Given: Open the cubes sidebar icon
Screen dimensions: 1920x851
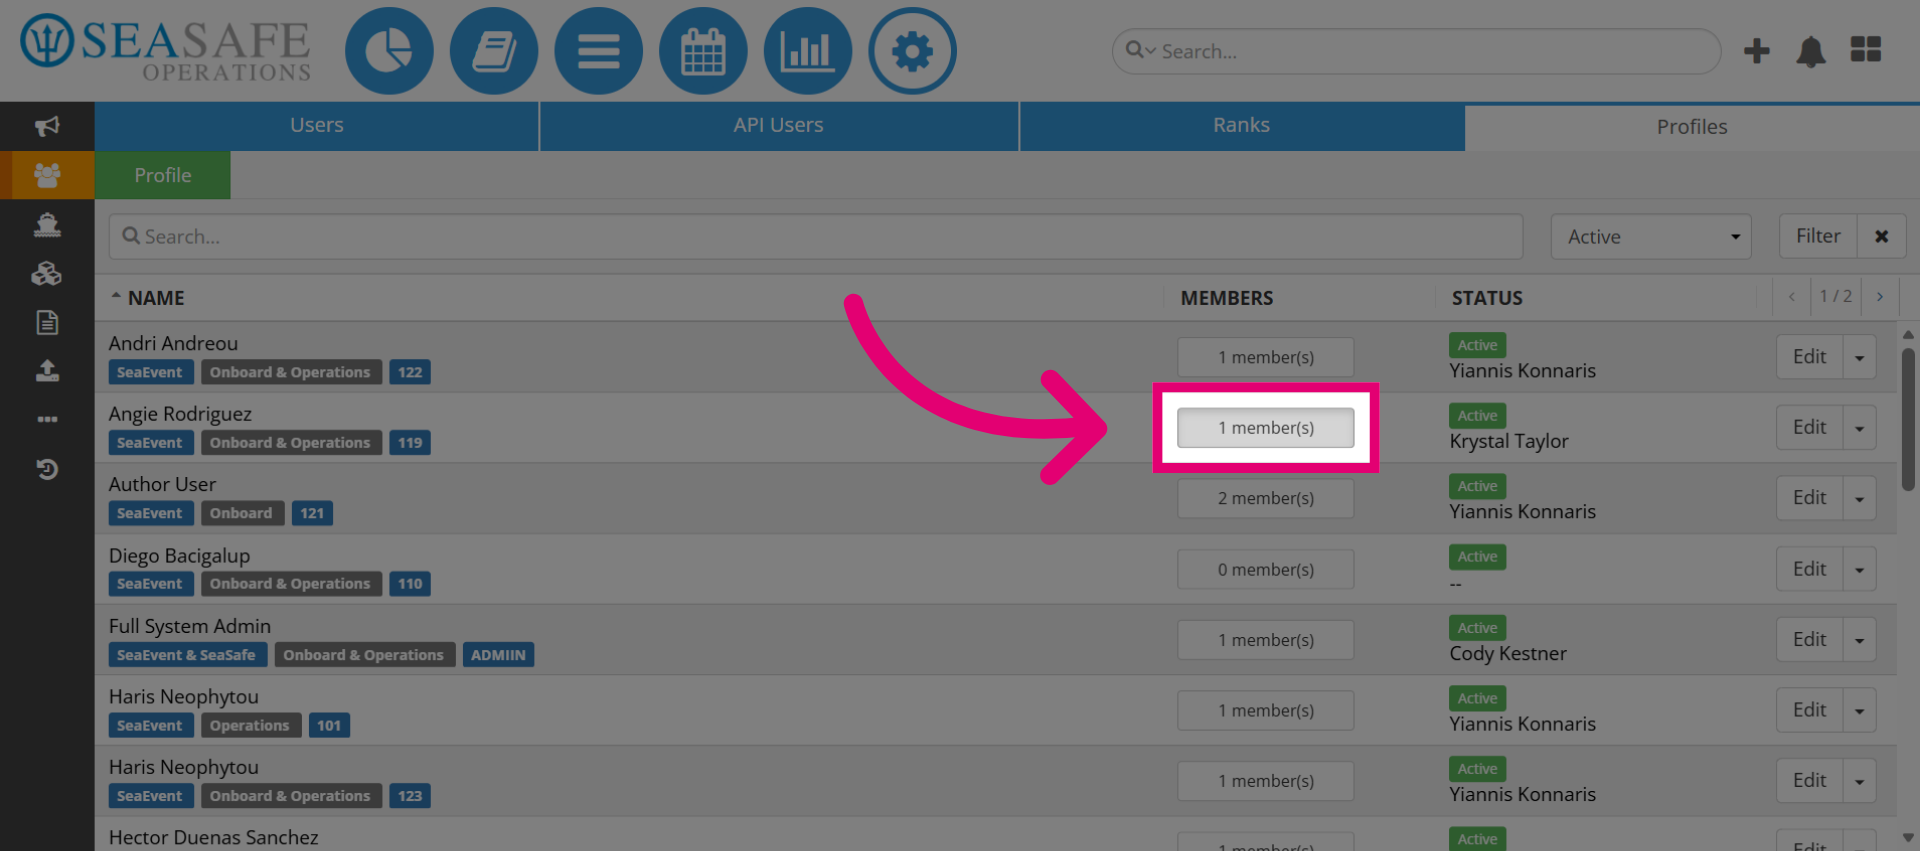Looking at the screenshot, I should 47,273.
